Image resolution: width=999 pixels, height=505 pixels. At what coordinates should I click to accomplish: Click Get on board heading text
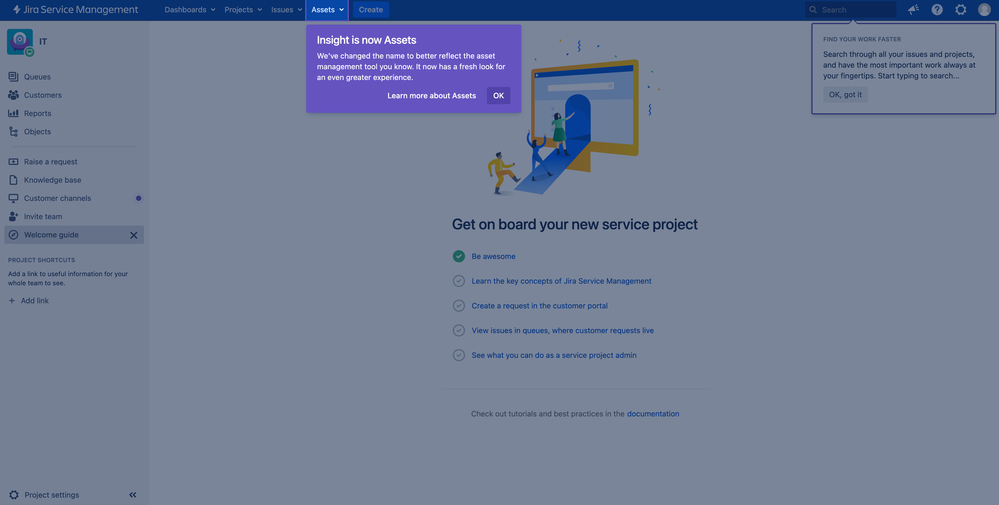pyautogui.click(x=575, y=224)
